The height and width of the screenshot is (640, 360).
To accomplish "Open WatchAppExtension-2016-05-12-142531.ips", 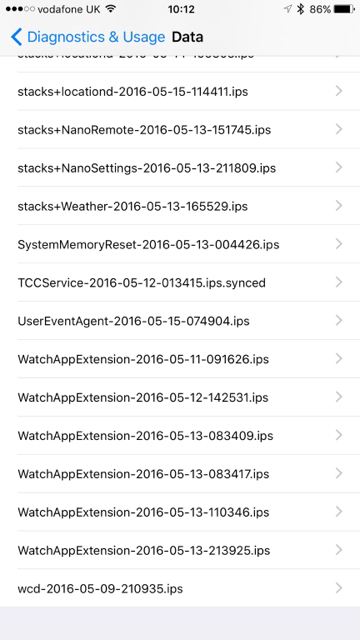I will tap(180, 397).
